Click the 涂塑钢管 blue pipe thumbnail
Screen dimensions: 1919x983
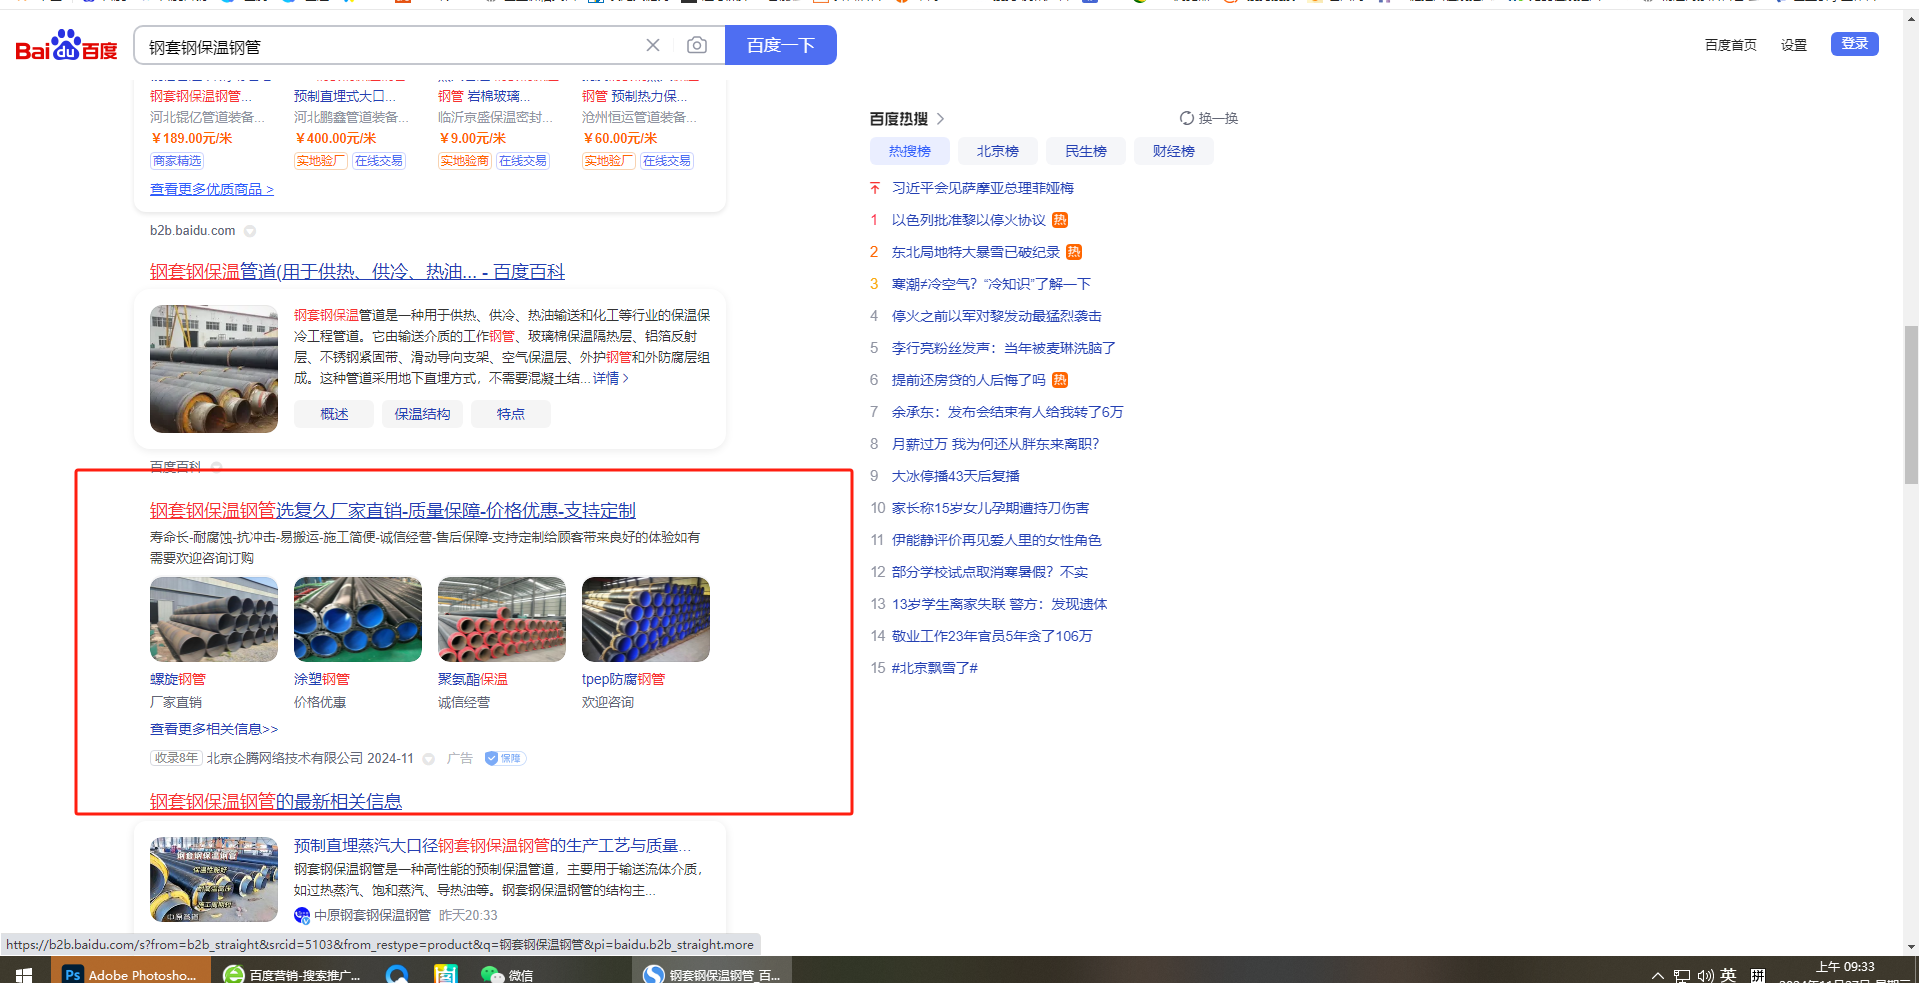pos(358,619)
